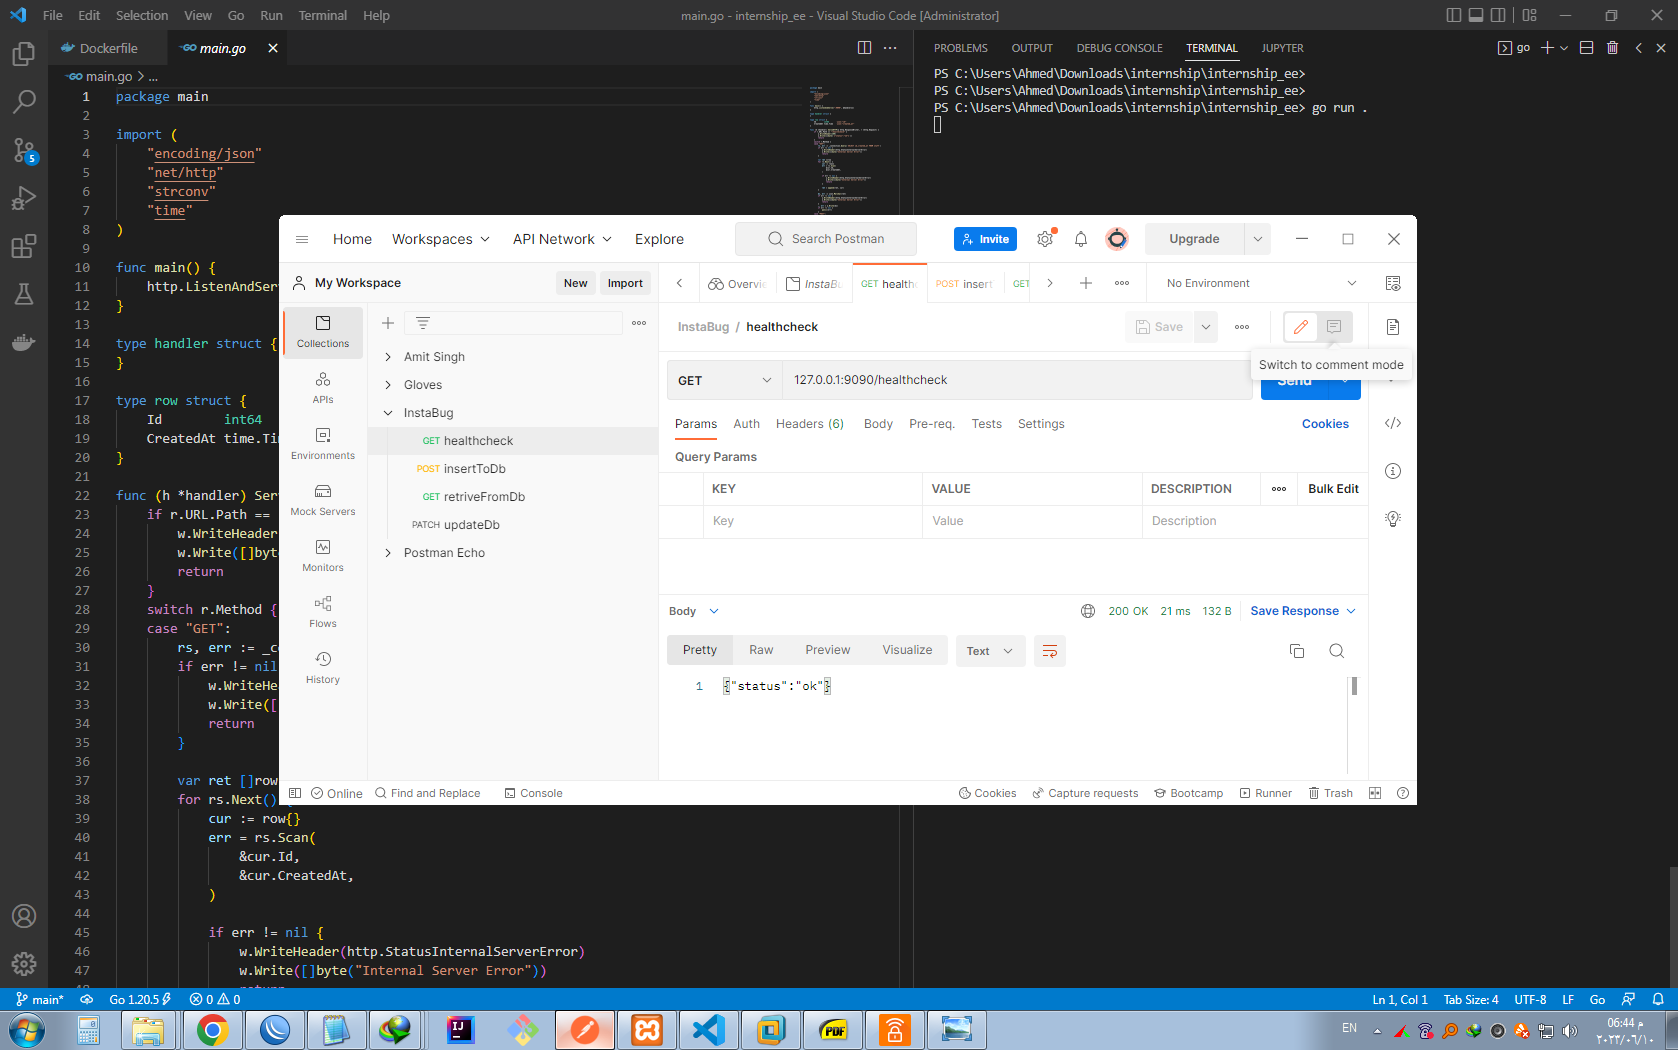Open VS Code Manage gear icon
This screenshot has width=1678, height=1050.
[x=24, y=964]
